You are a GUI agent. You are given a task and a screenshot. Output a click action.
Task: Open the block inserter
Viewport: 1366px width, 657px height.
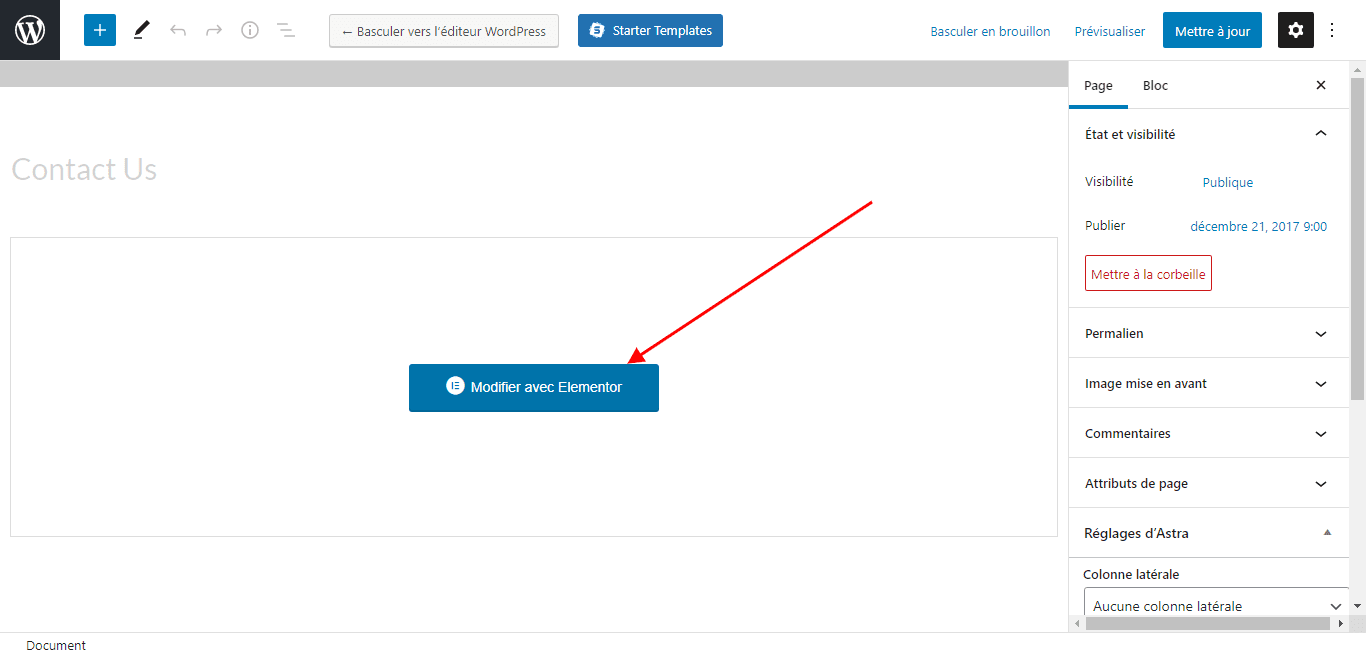click(x=99, y=30)
